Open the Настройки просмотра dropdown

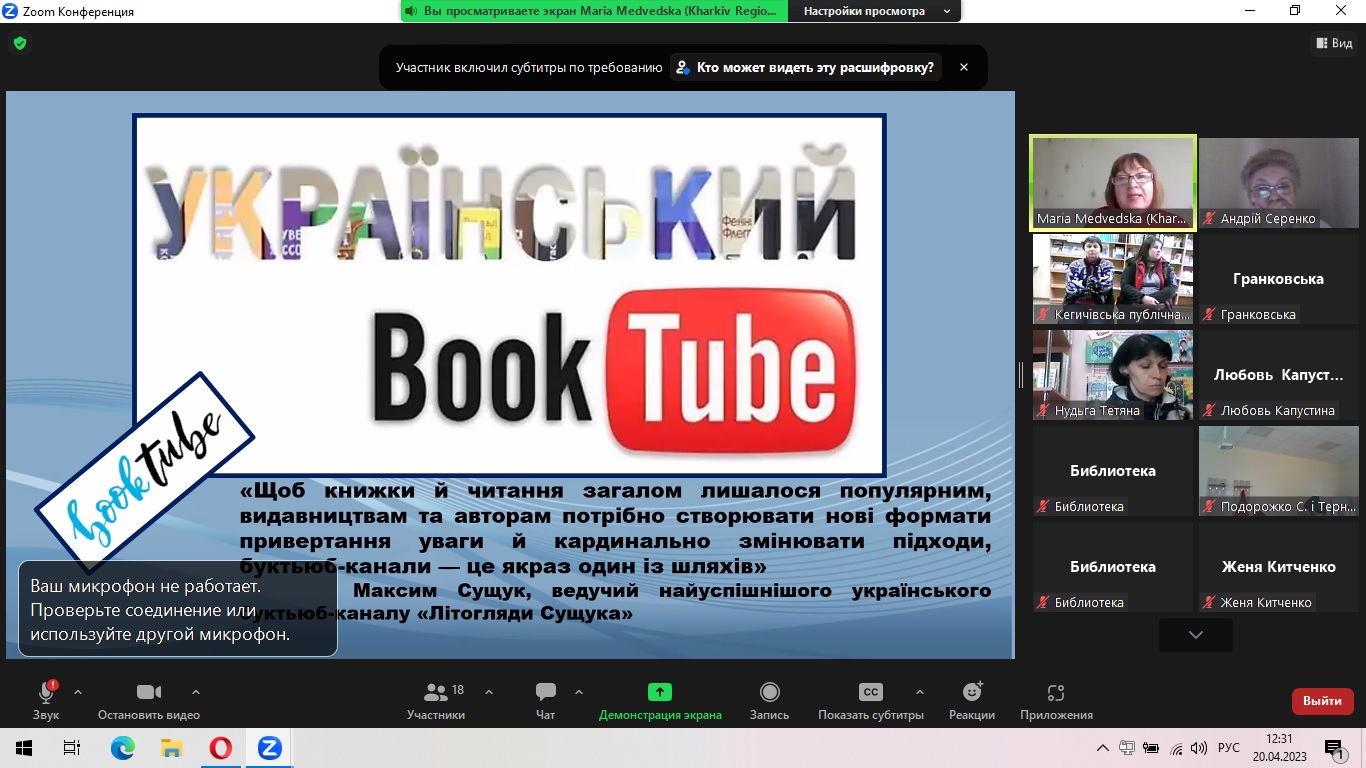pyautogui.click(x=877, y=11)
